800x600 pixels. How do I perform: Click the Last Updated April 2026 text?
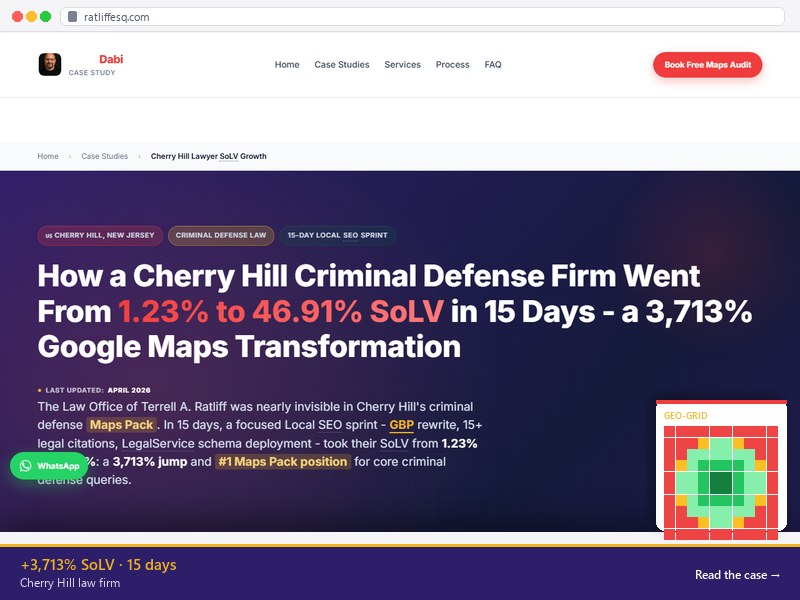pos(97,390)
